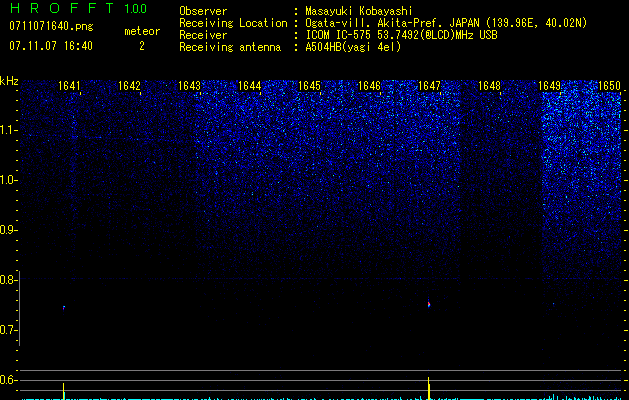Click receiver value ICOM IC-575 53.7492 MHz
629x400 pixels.
pos(401,35)
